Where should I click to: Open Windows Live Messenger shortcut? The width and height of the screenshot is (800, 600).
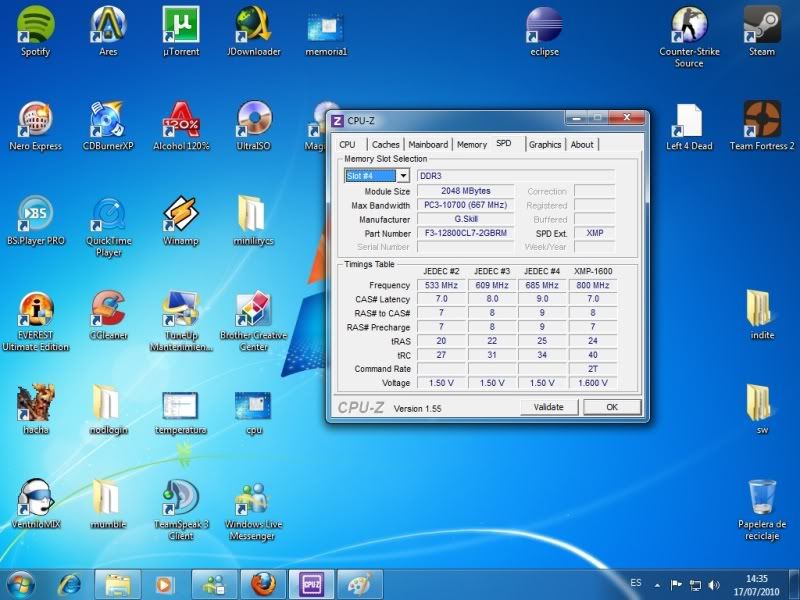(x=254, y=510)
